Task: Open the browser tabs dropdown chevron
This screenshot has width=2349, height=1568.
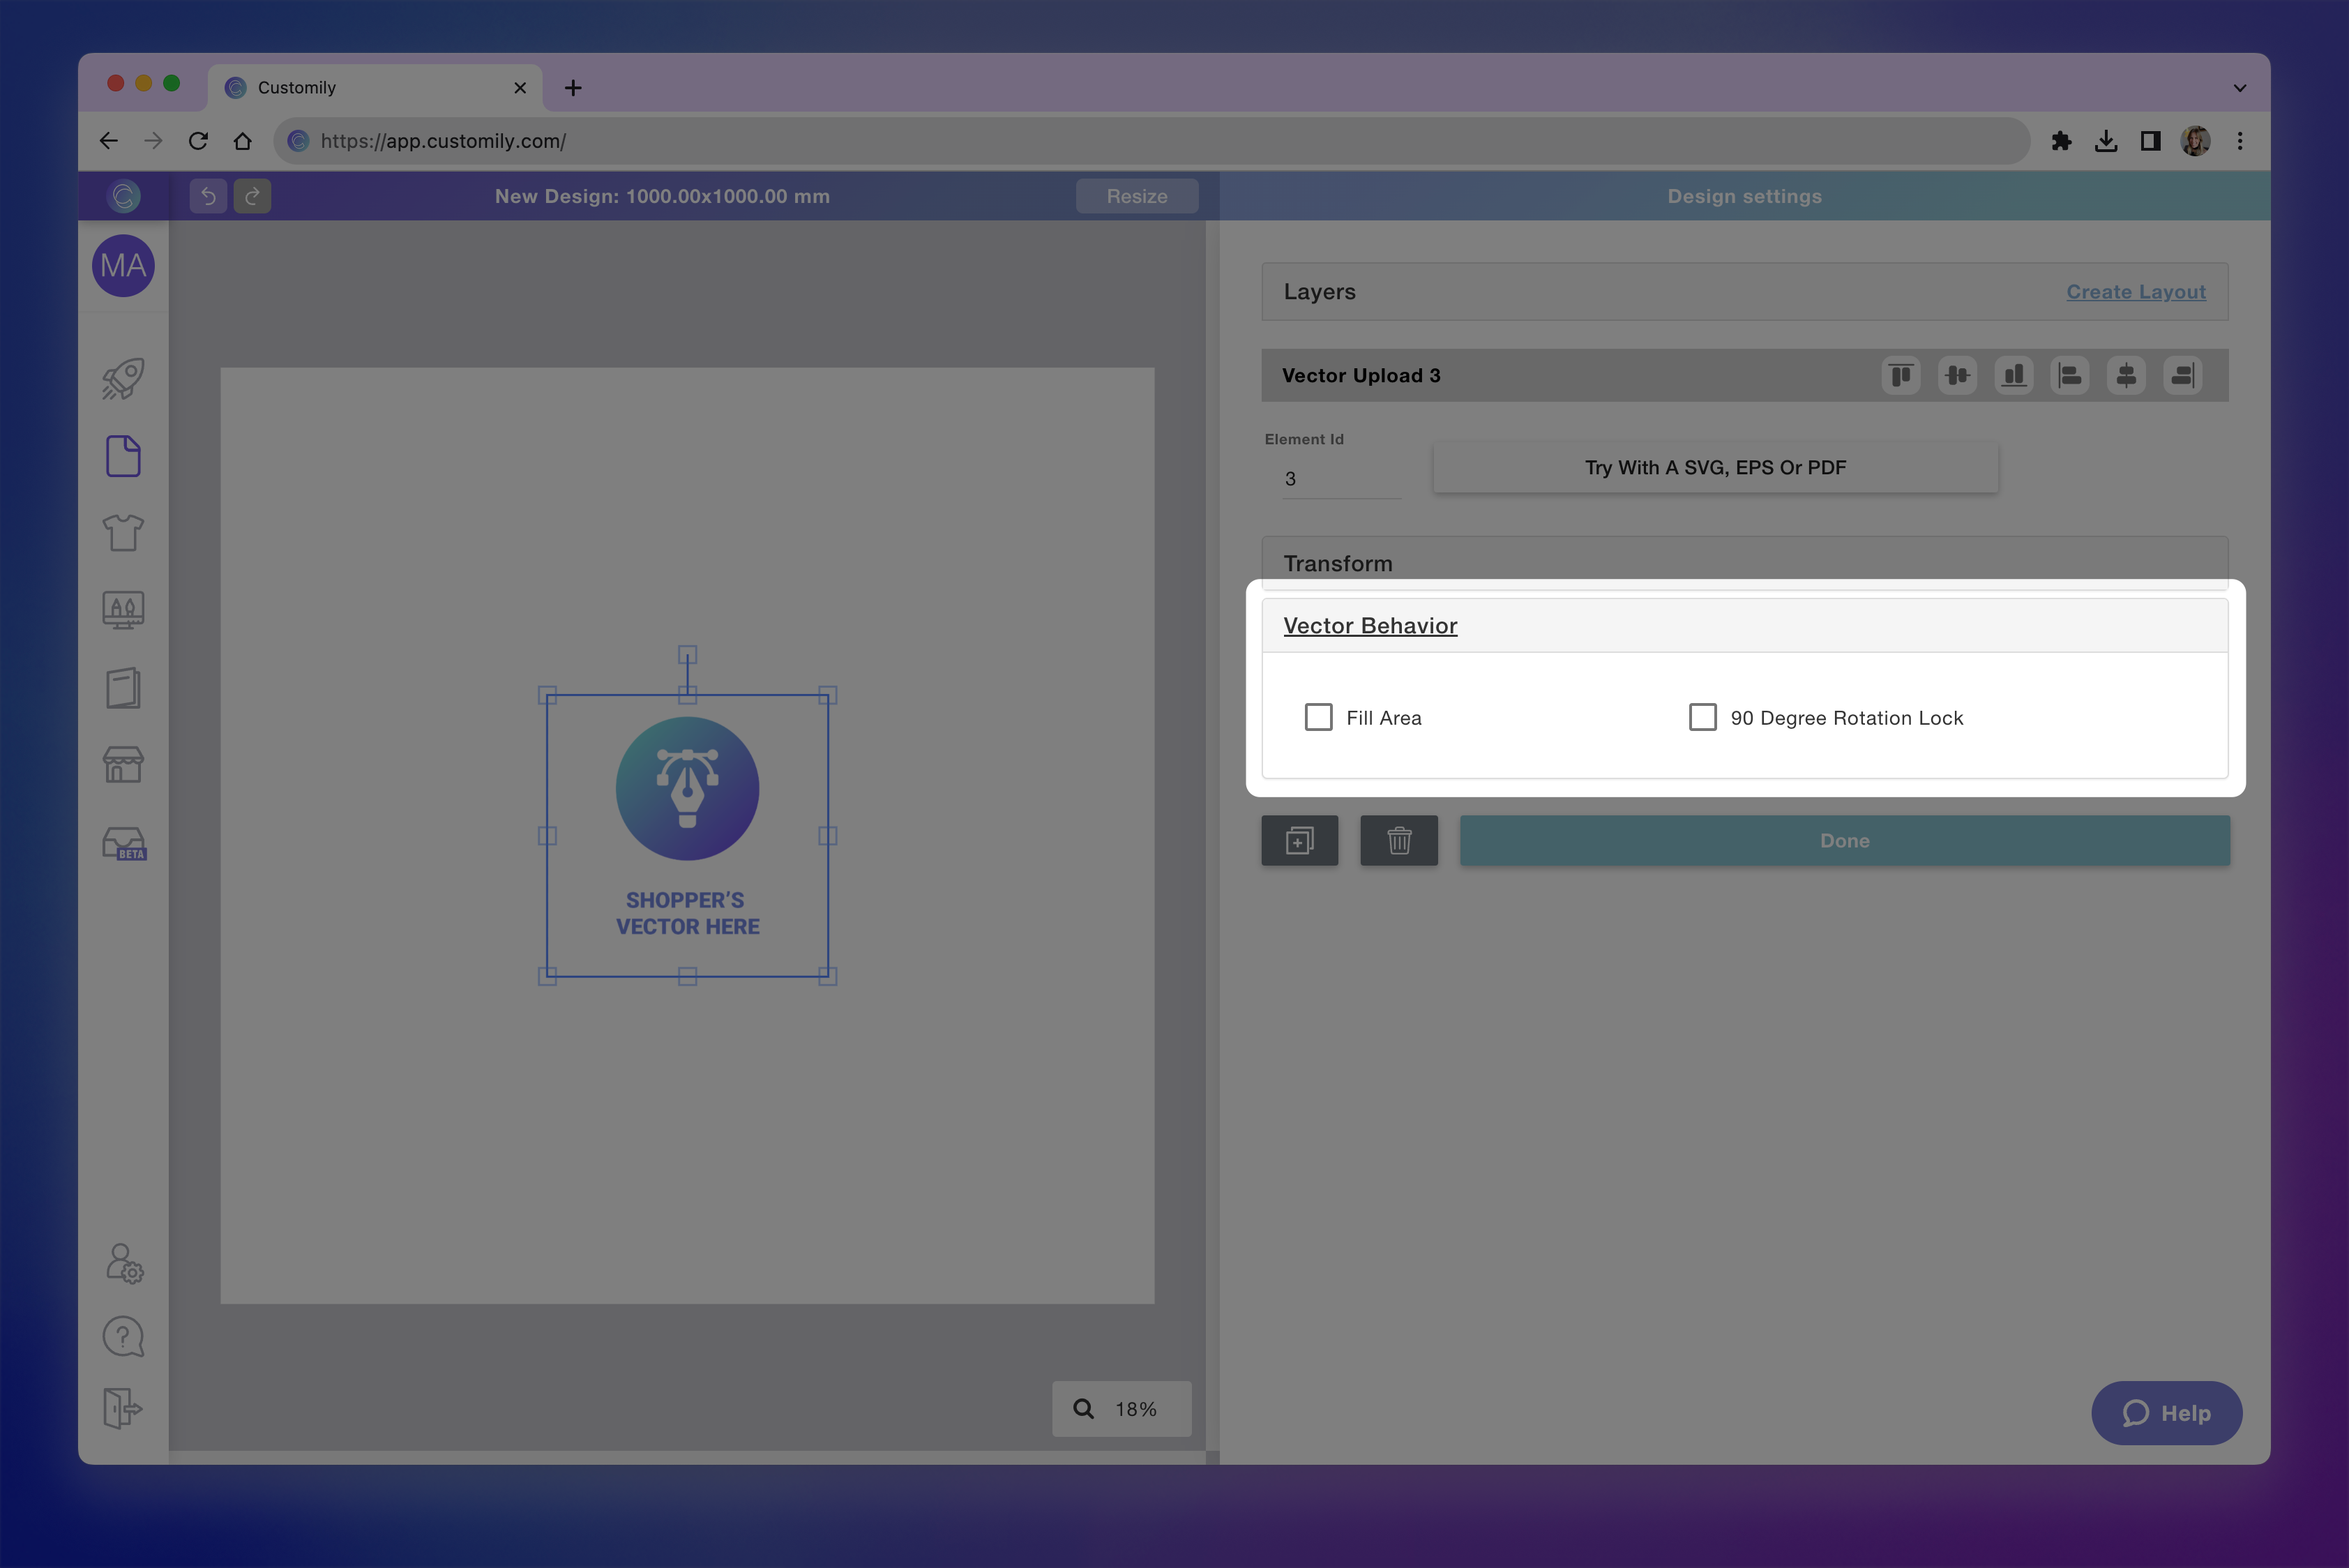Action: click(x=2239, y=88)
